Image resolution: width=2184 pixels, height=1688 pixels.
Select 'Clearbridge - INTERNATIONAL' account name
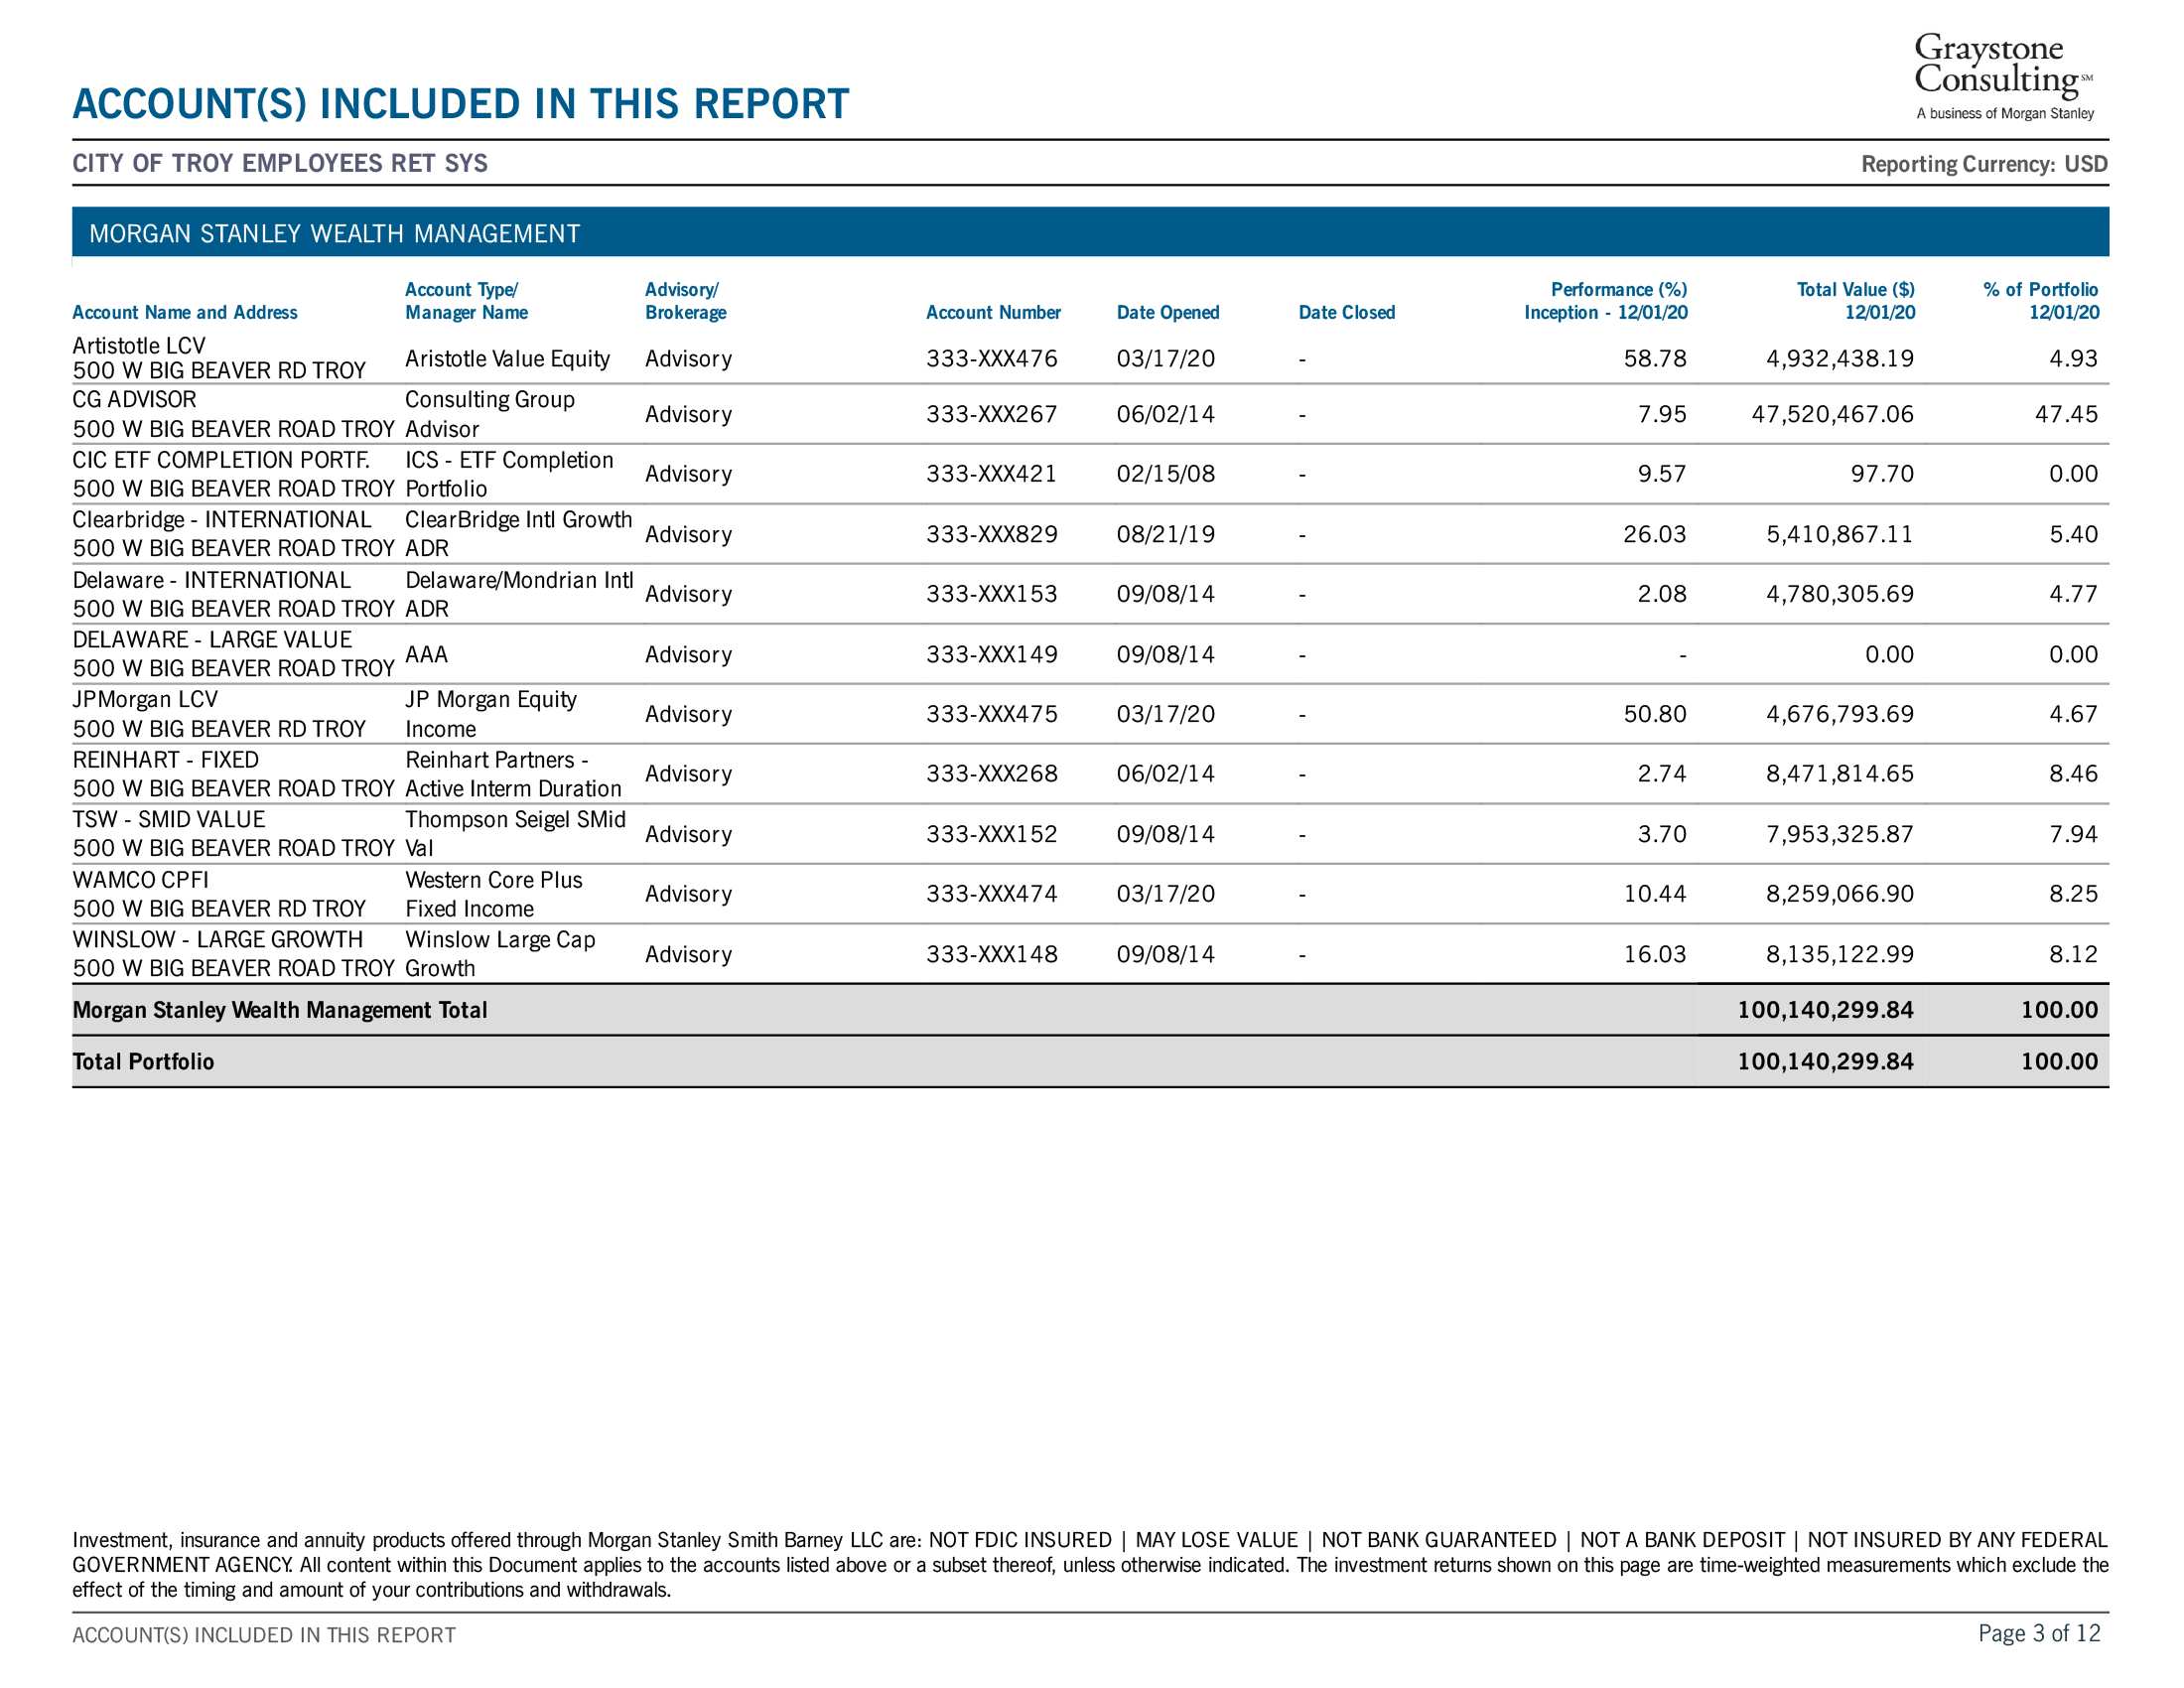click(x=221, y=520)
